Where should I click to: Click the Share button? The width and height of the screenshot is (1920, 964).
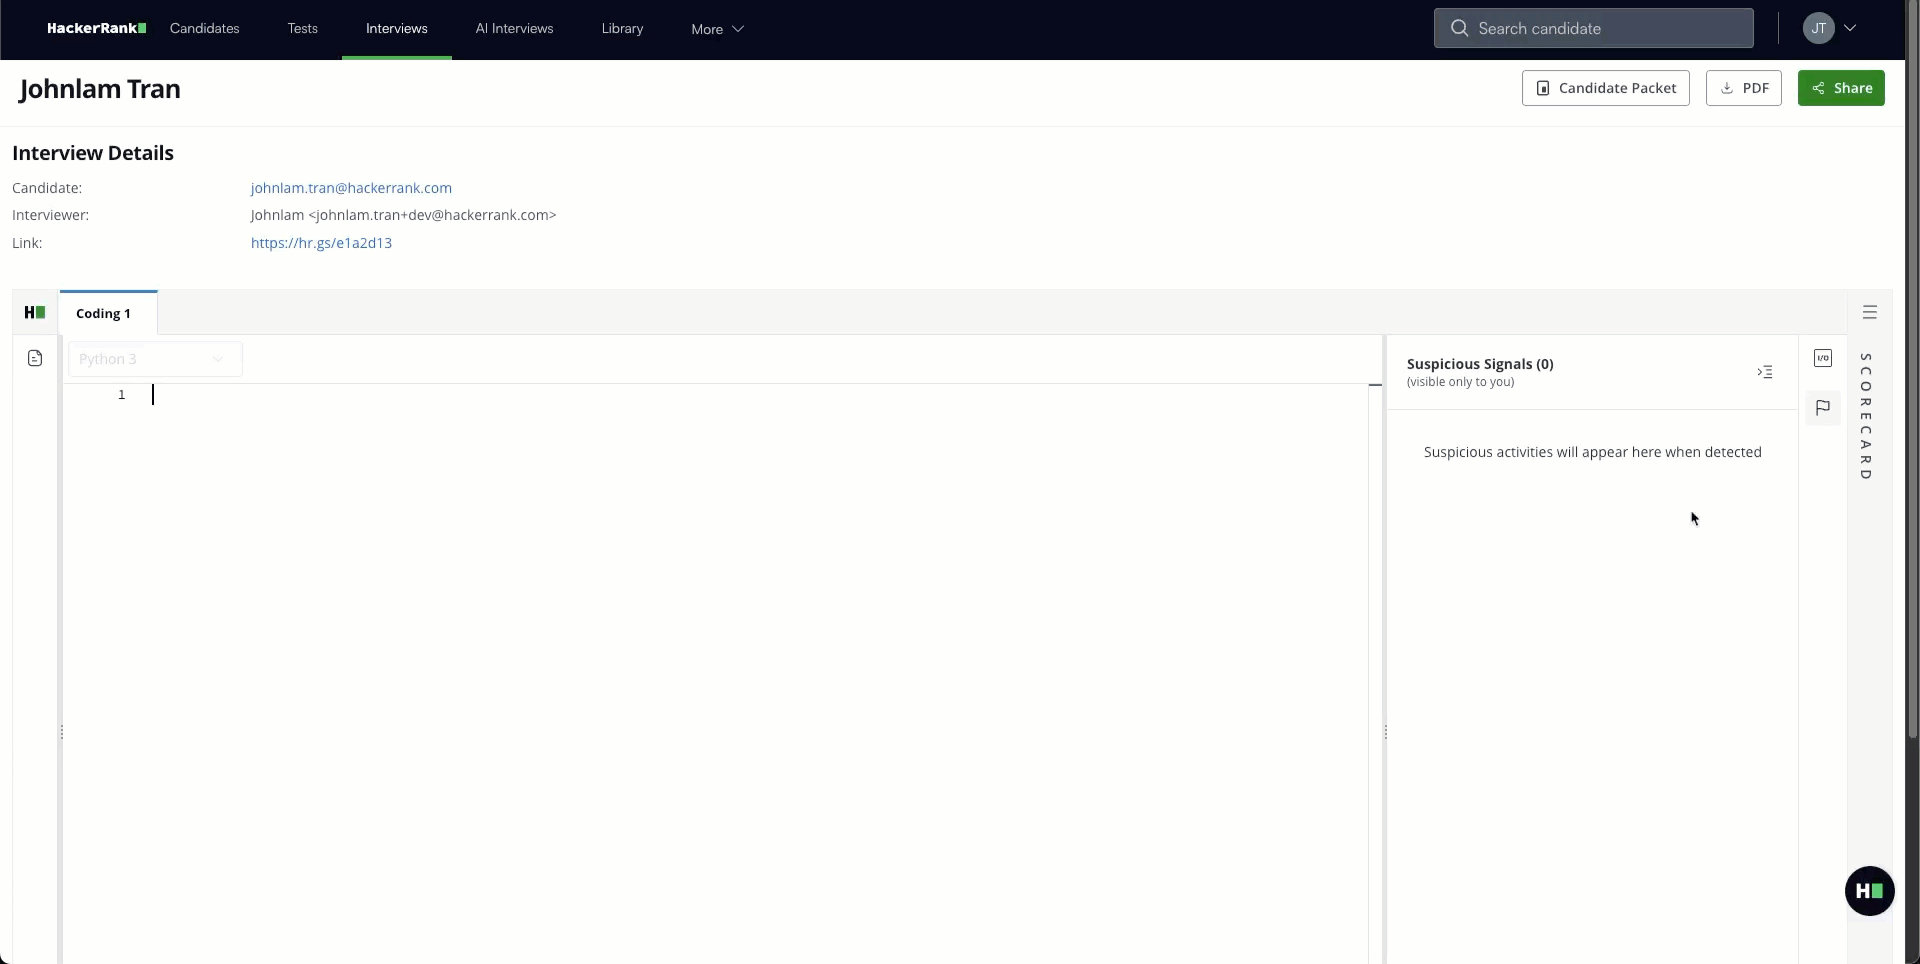1840,87
